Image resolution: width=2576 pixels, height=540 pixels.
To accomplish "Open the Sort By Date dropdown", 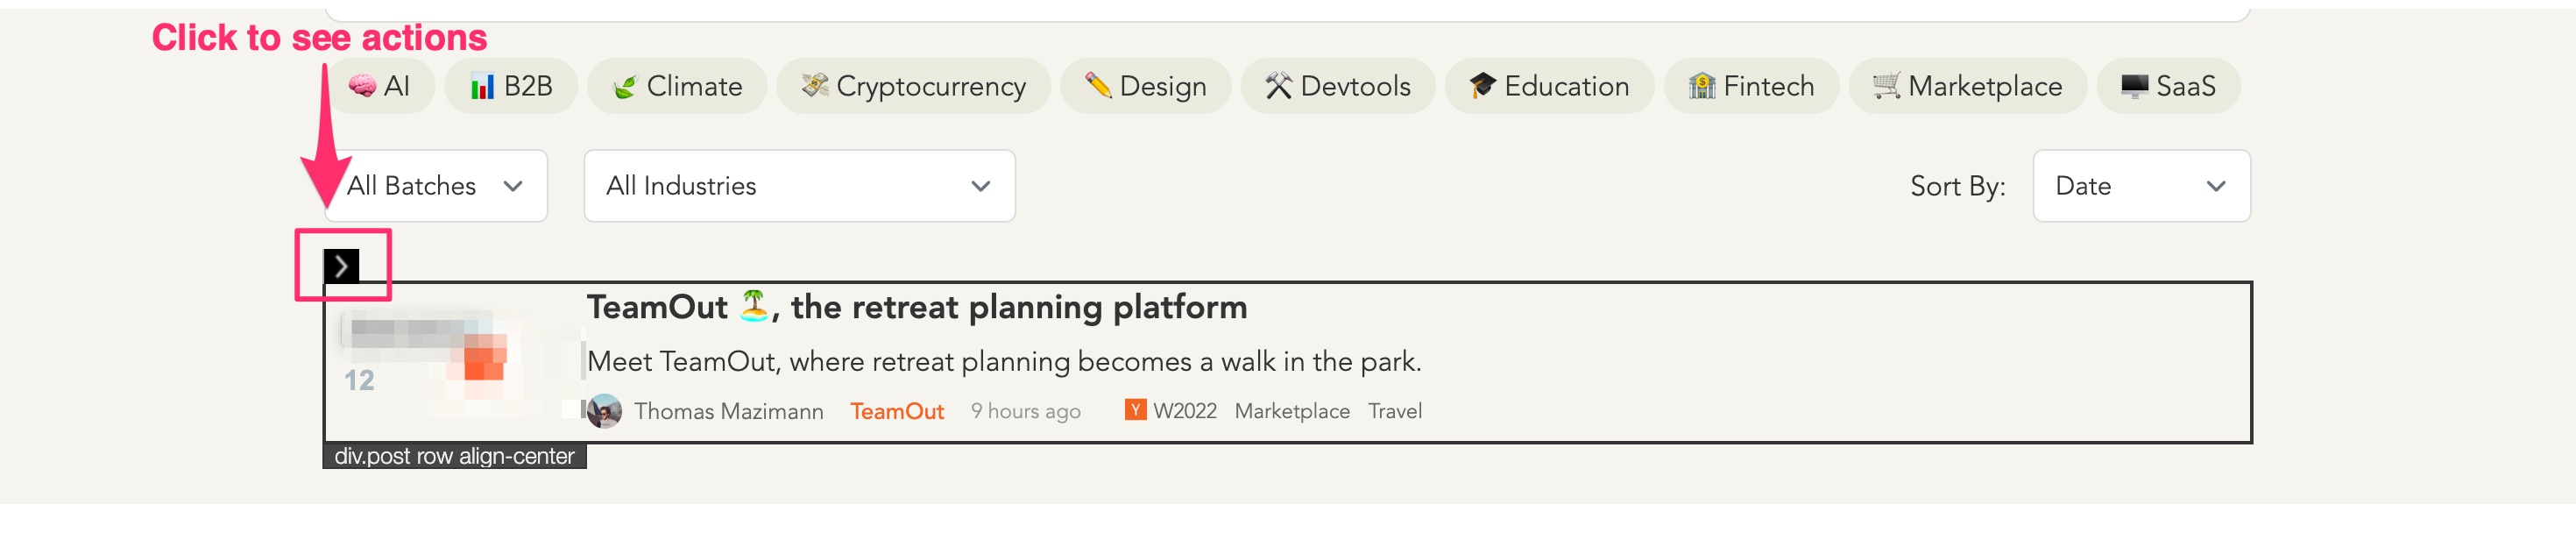I will point(2140,186).
